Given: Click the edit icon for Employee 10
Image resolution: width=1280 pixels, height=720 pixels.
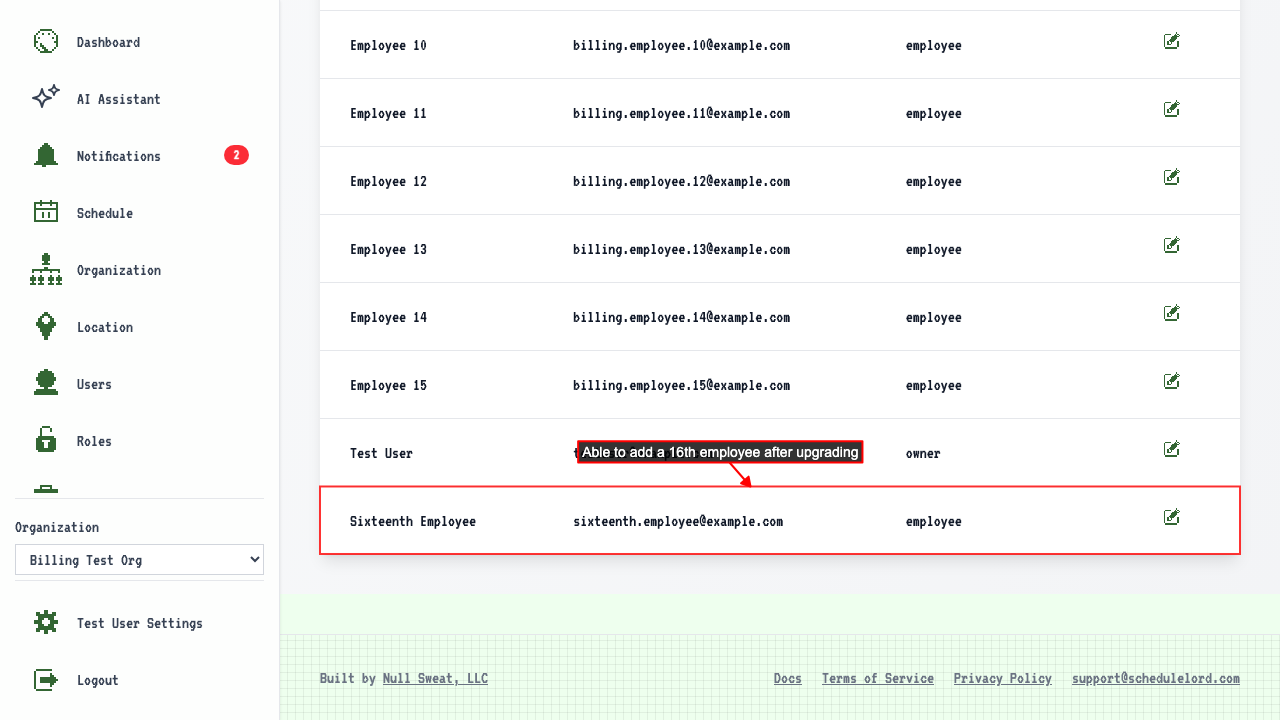Looking at the screenshot, I should (1172, 41).
